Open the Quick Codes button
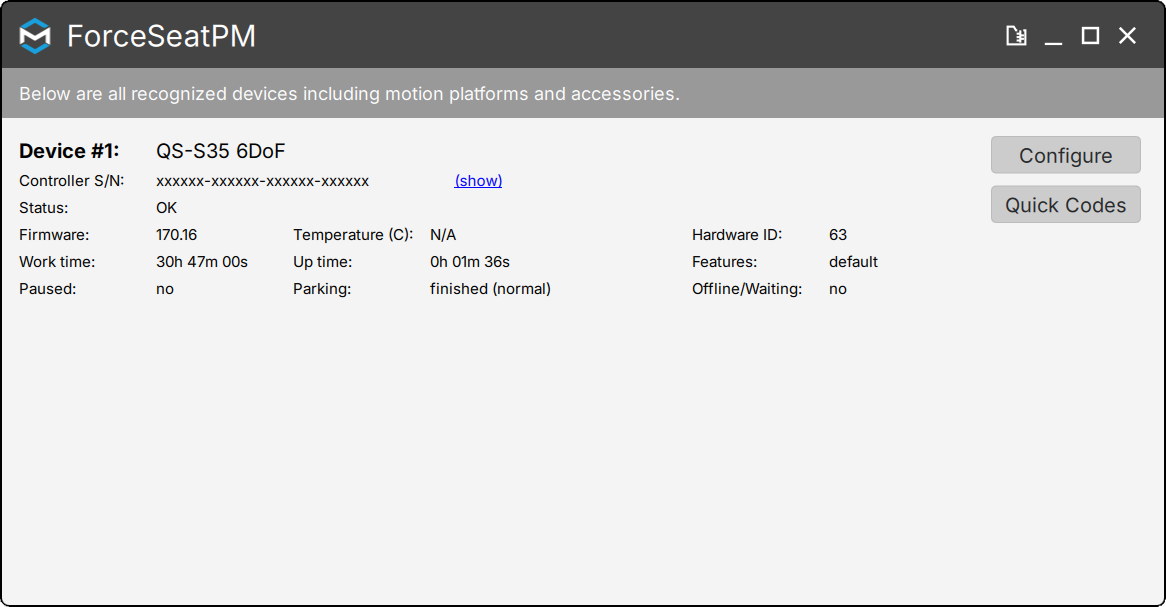 coord(1066,205)
